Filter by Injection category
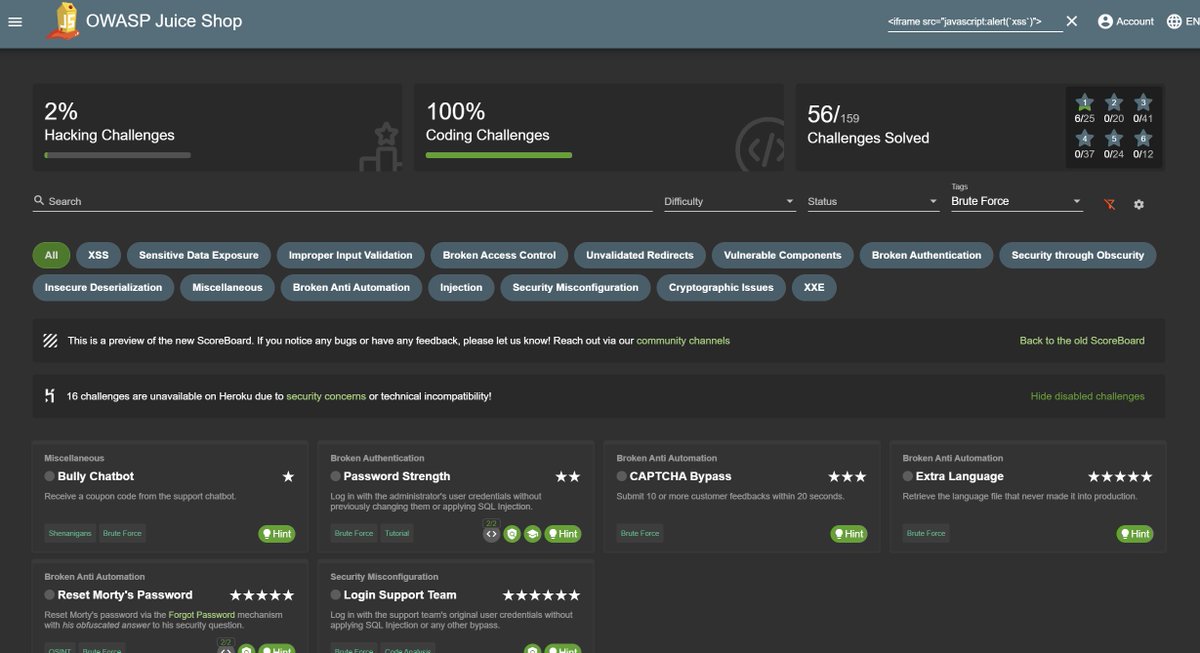The height and width of the screenshot is (653, 1200). pos(461,287)
